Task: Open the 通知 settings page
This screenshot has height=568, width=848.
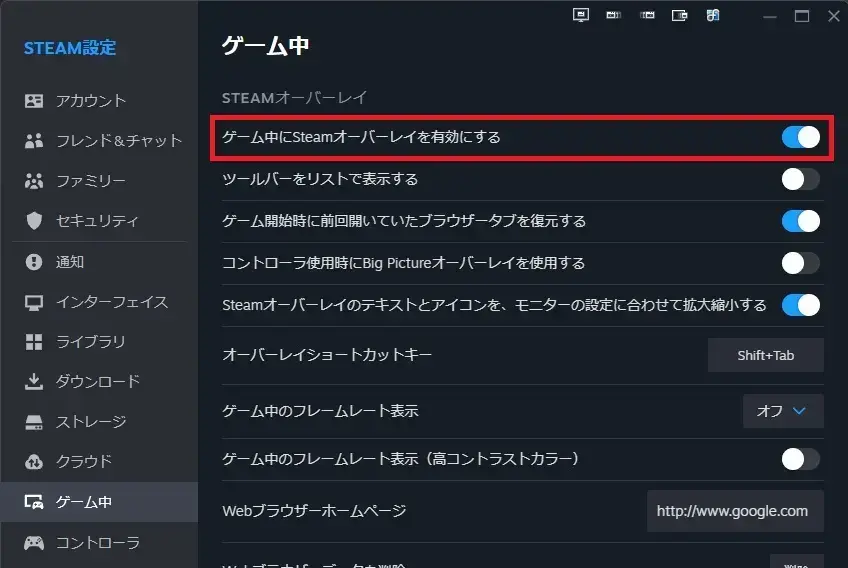Action: click(99, 262)
